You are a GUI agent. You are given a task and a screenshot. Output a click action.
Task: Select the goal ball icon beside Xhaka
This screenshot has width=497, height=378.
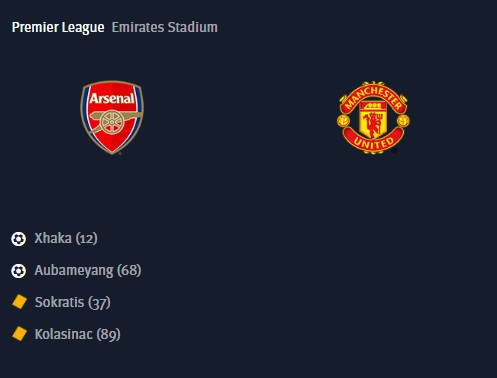pos(18,239)
